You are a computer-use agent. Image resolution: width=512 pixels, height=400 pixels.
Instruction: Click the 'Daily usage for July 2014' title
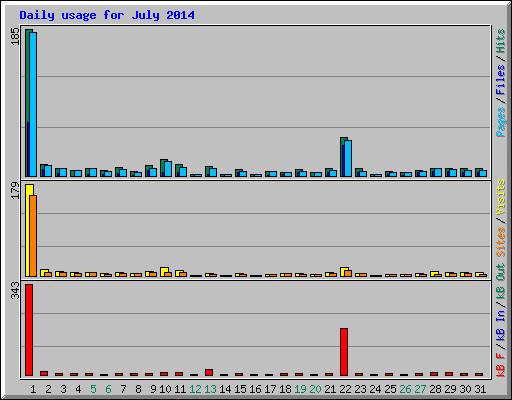(107, 15)
